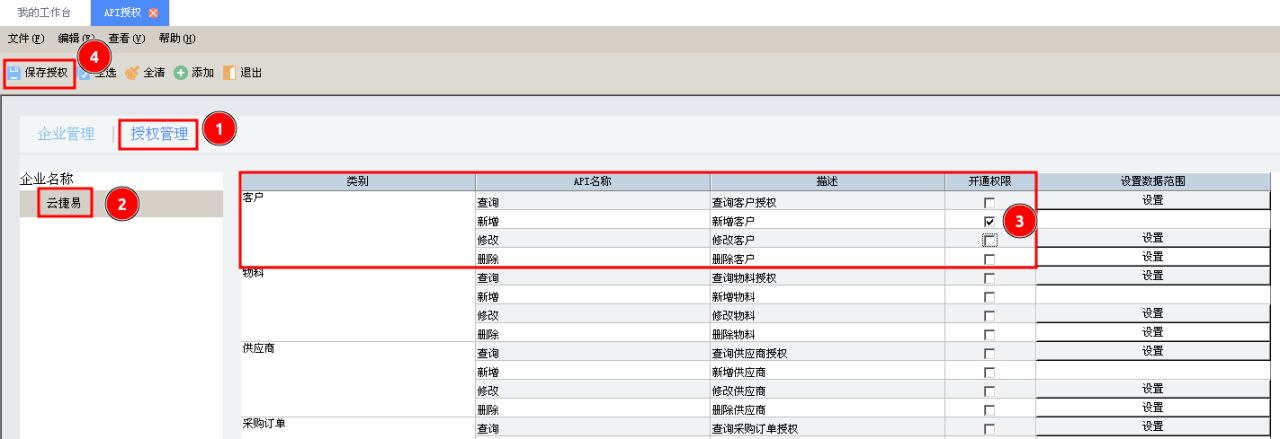Screen dimensions: 1280x439
Task: Click the 删除供应商 description cell
Action: tap(828, 410)
